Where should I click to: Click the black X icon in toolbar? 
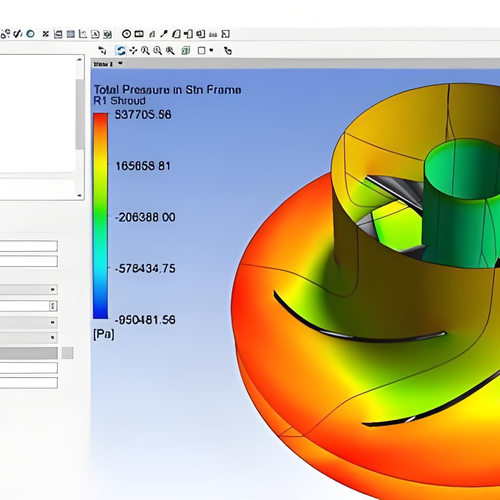pyautogui.click(x=46, y=34)
